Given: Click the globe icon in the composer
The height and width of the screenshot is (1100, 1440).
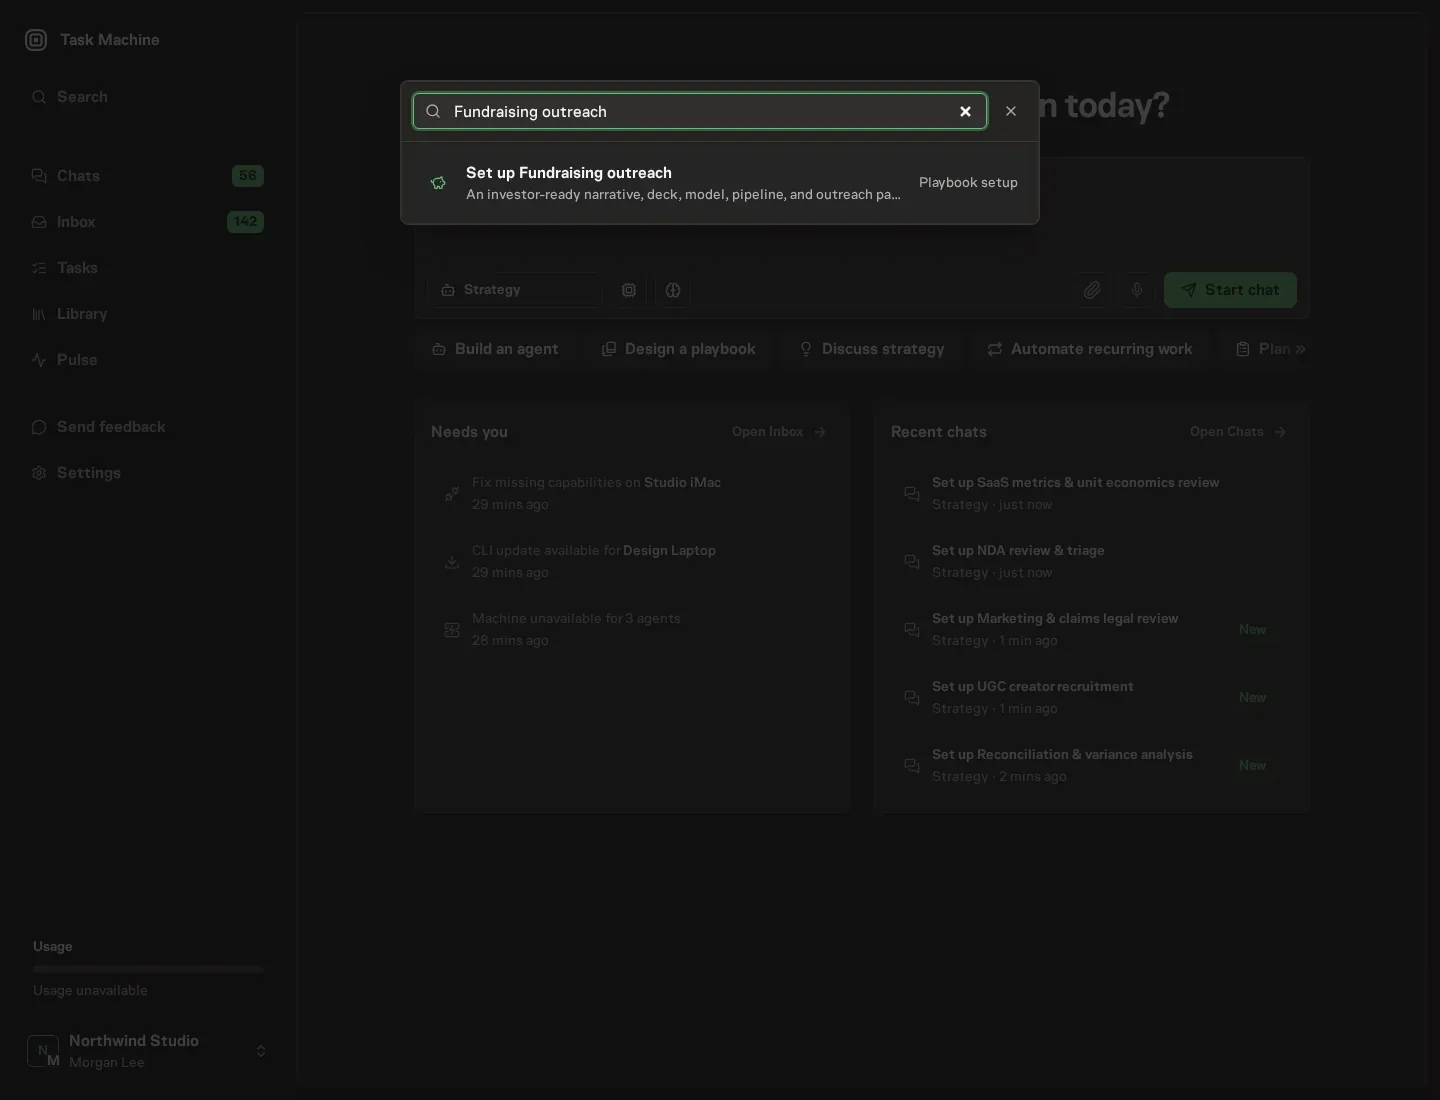Looking at the screenshot, I should click(x=673, y=290).
